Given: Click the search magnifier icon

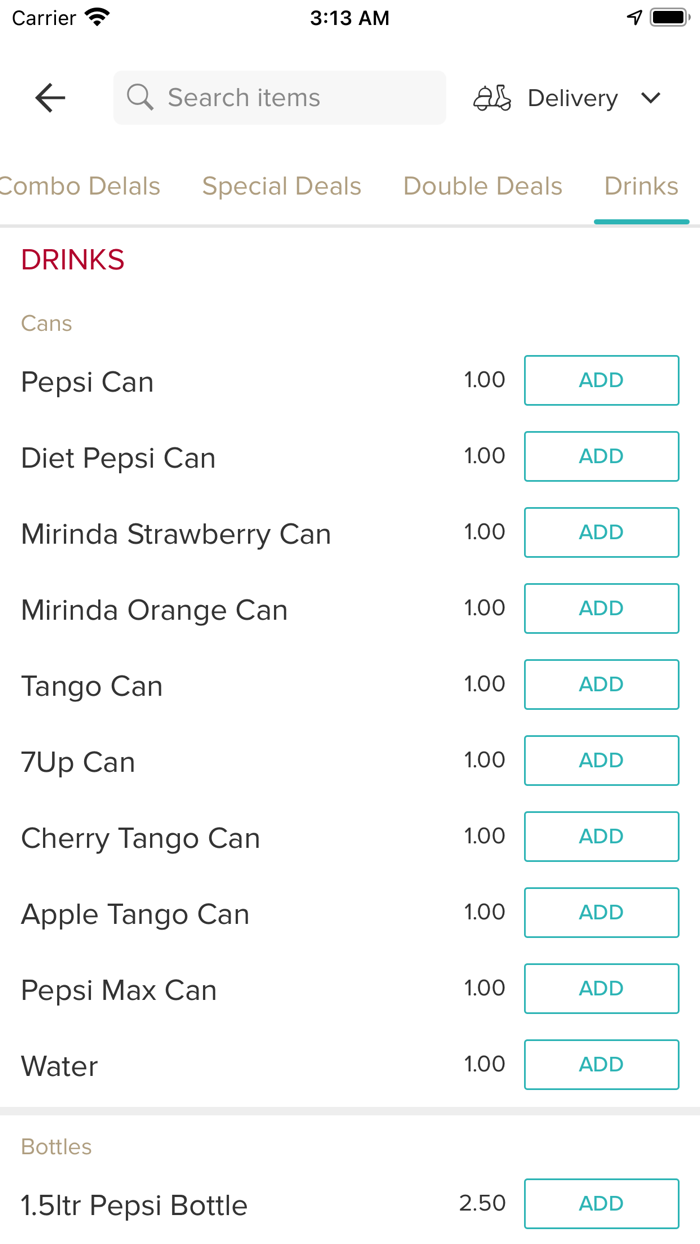Looking at the screenshot, I should (x=140, y=97).
